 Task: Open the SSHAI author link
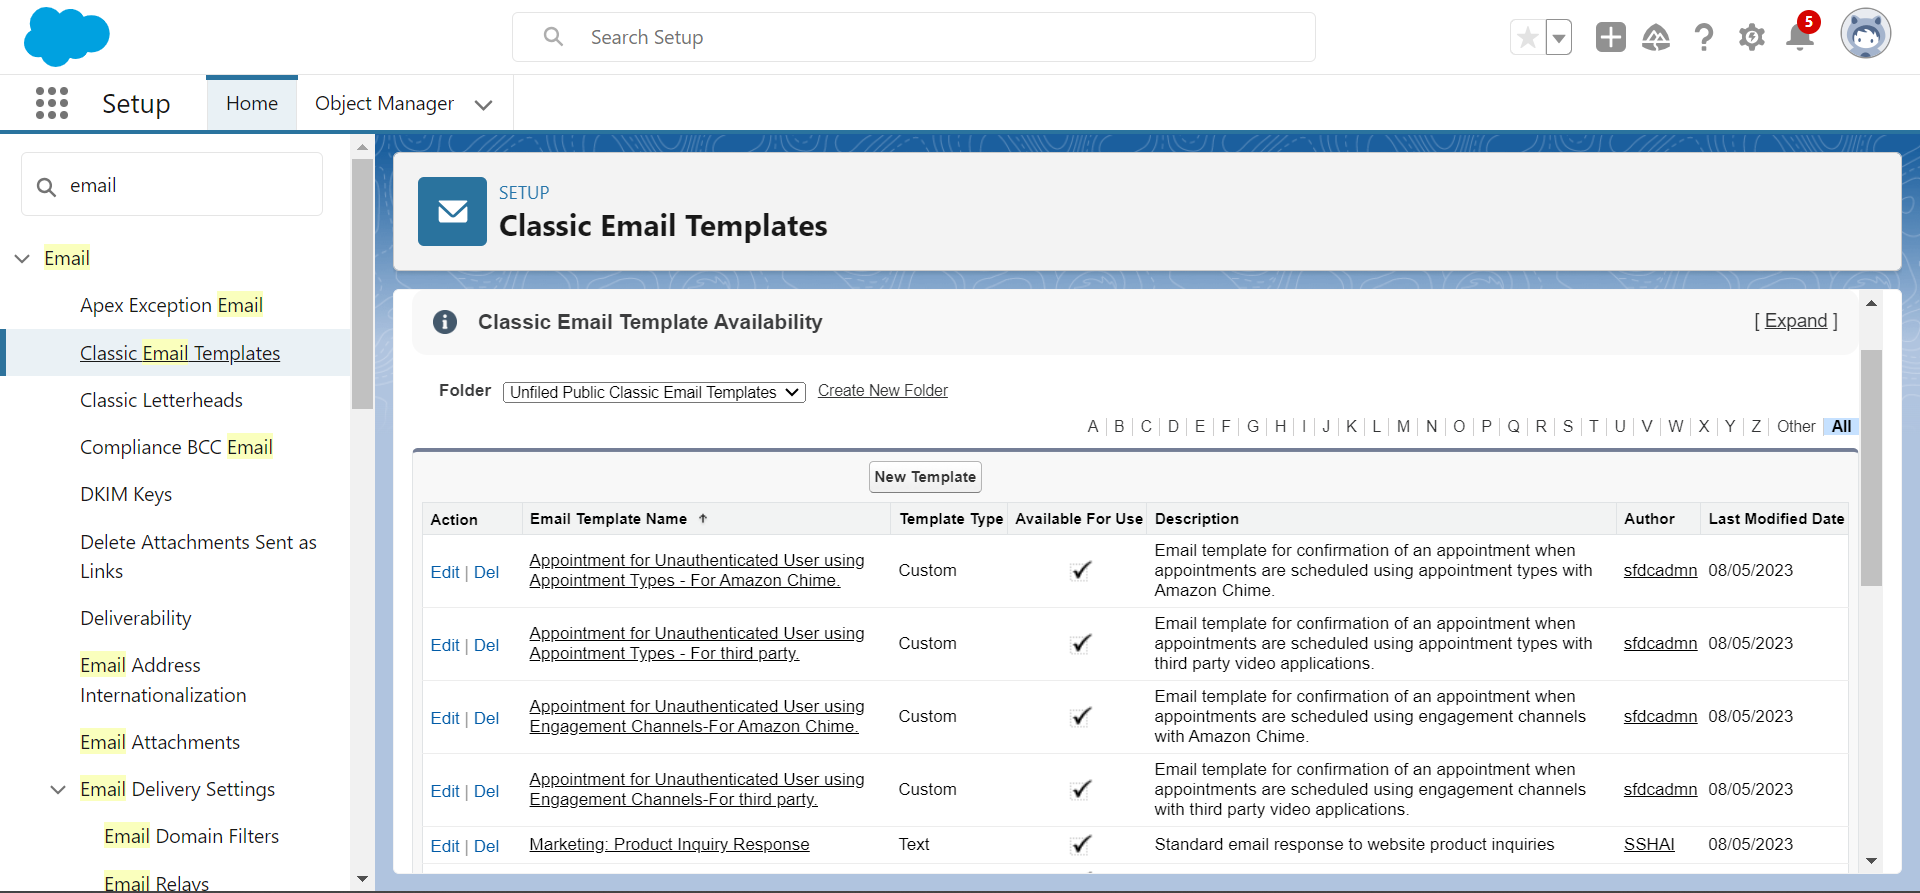(1649, 844)
